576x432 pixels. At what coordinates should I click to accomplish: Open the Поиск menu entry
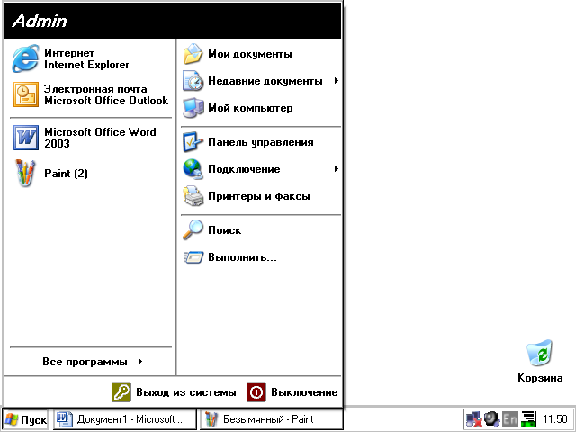pyautogui.click(x=262, y=230)
